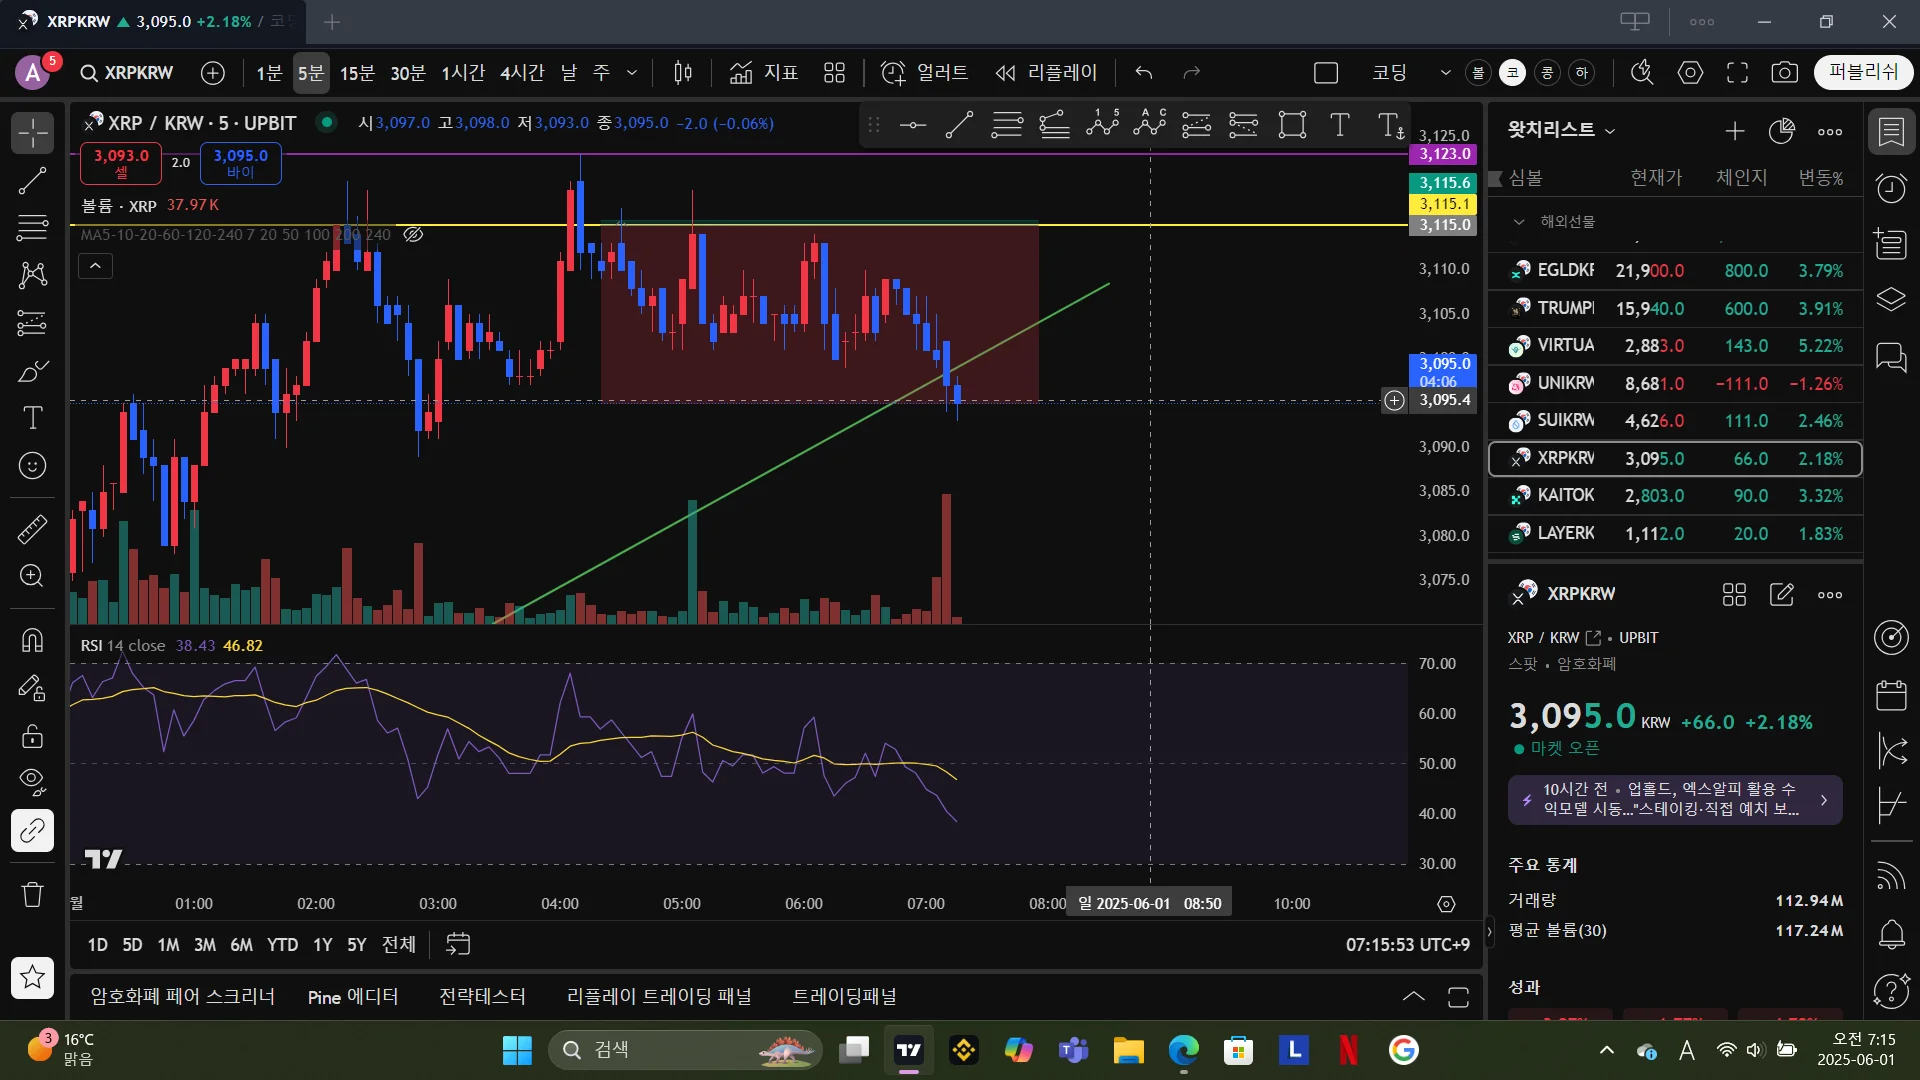Click the yellow 3,115.1 price label
Screen dimensions: 1920x1080
click(1444, 204)
